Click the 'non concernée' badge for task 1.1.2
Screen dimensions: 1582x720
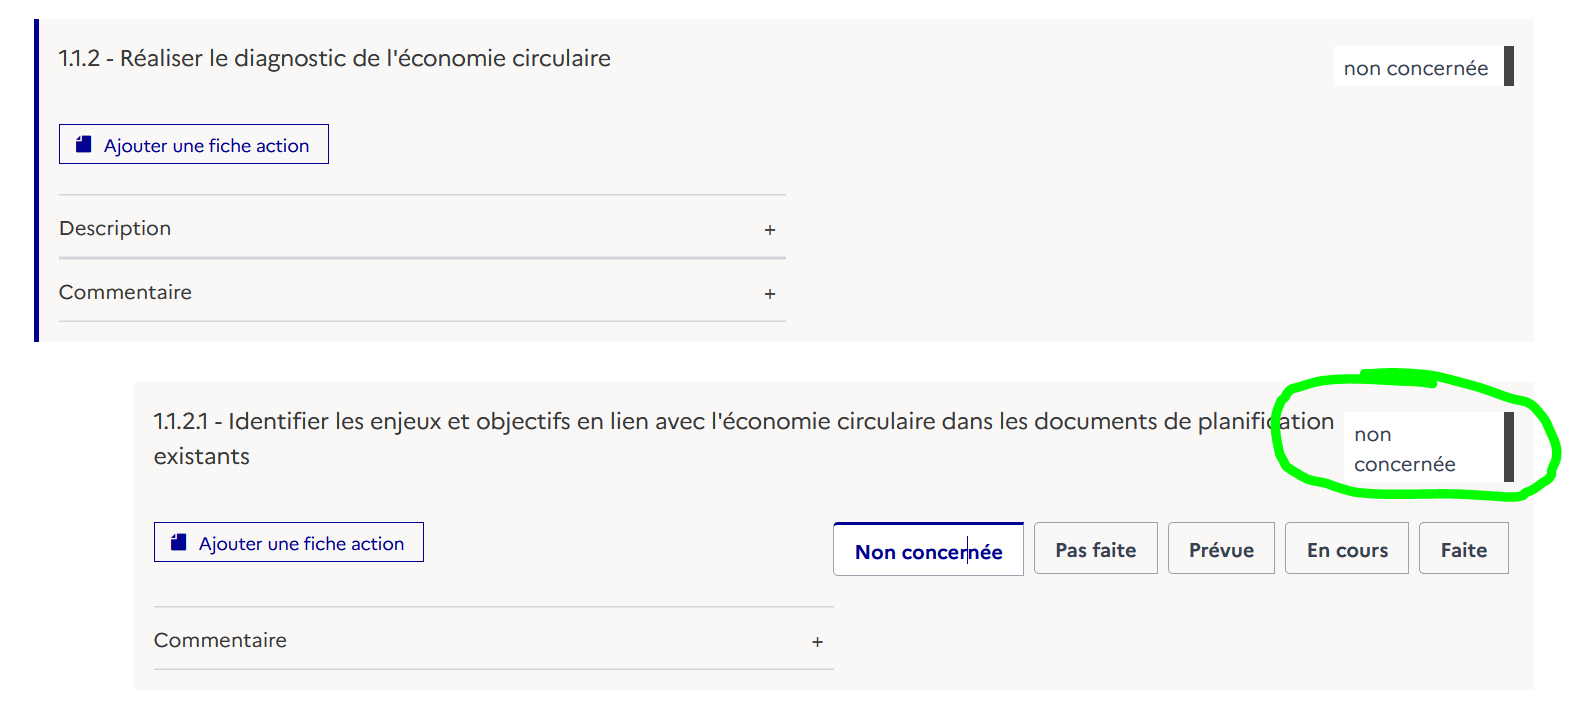(1416, 67)
